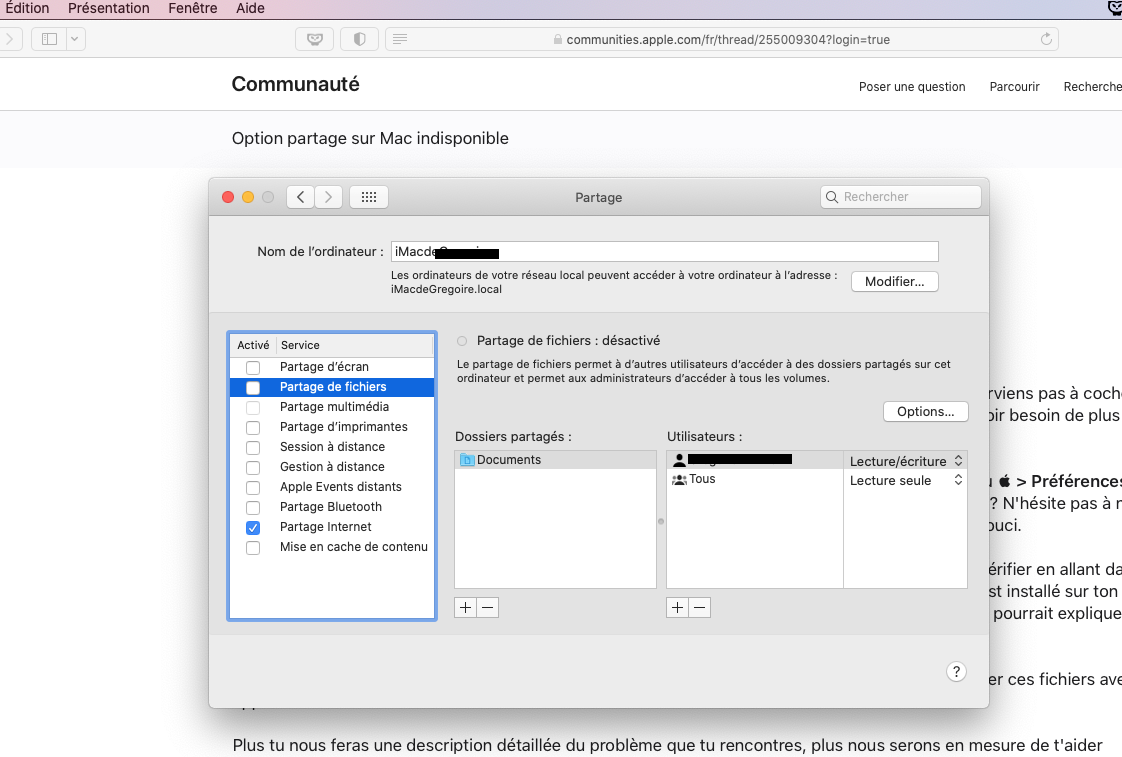Open Lecture/écriture permission dropdown

pyautogui.click(x=906, y=461)
